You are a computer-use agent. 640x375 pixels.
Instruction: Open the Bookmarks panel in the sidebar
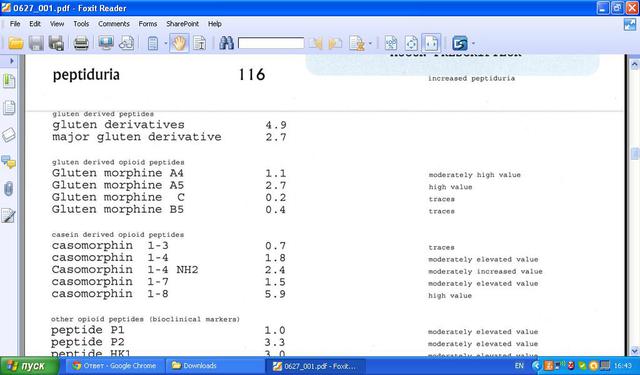tap(9, 81)
